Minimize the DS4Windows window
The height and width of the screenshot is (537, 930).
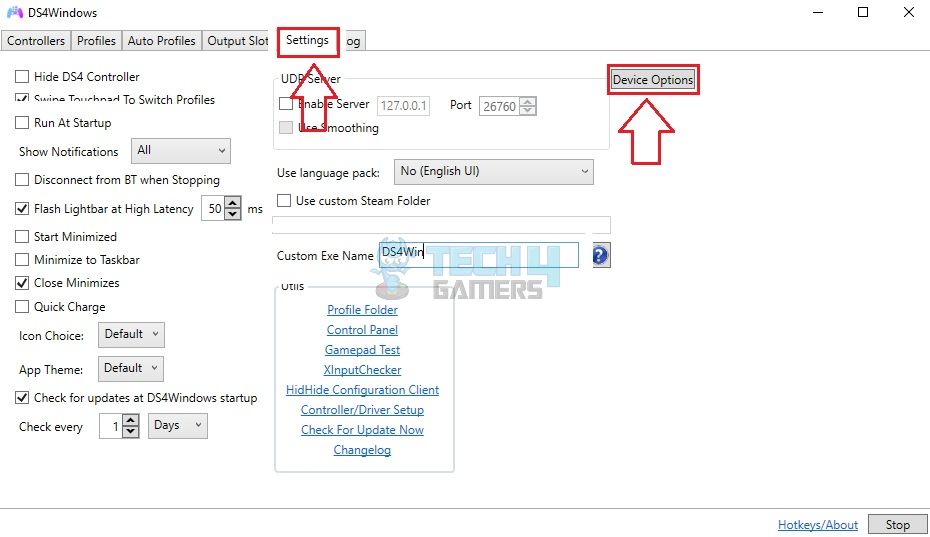point(818,12)
